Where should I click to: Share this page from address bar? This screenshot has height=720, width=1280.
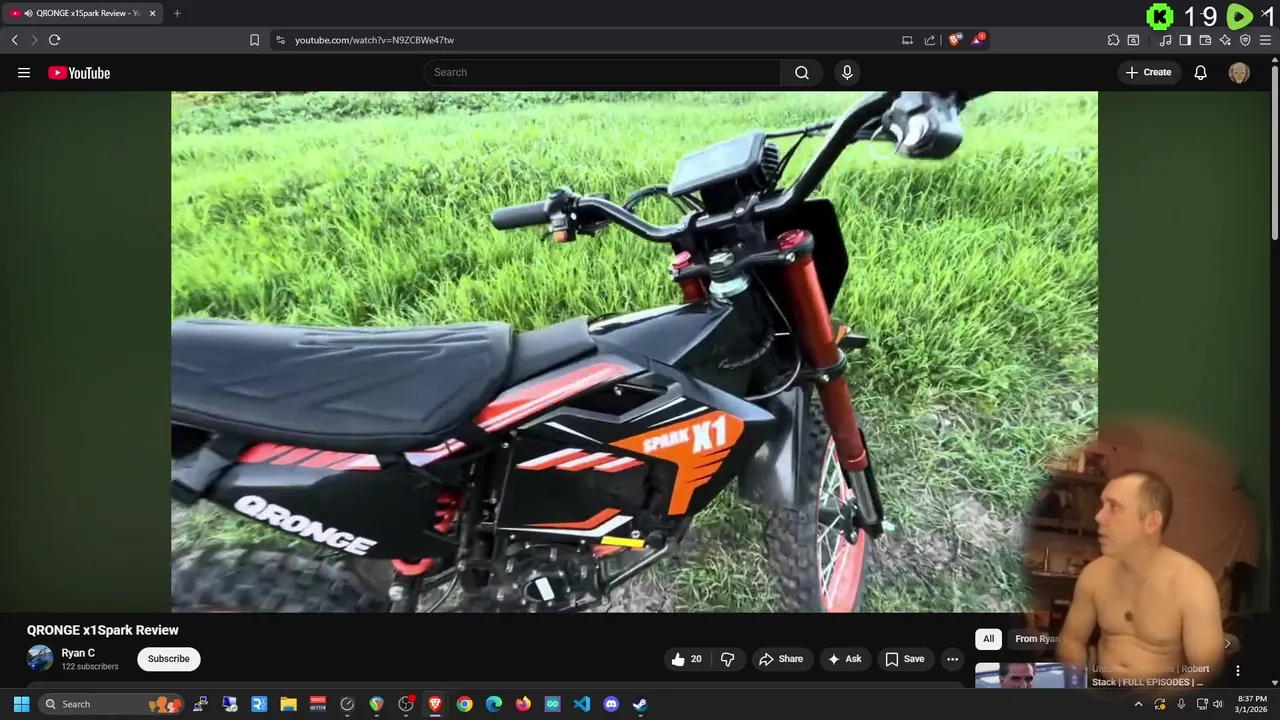coord(930,40)
